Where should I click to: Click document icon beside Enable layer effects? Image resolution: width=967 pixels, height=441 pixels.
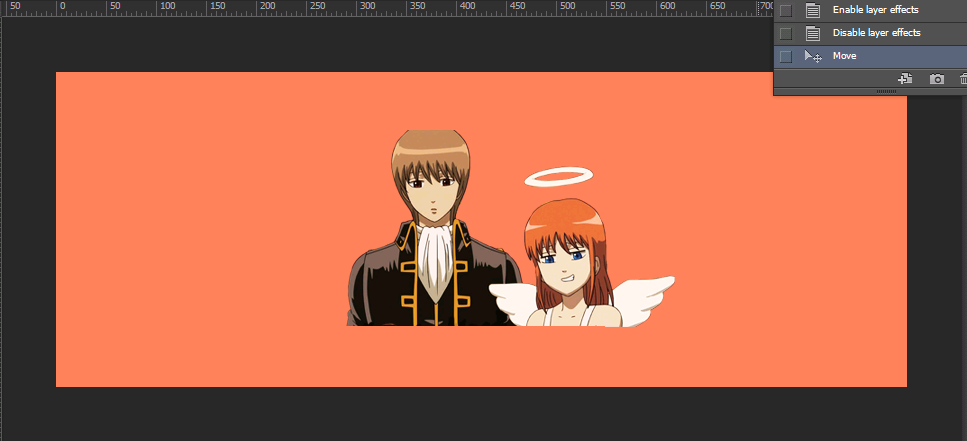(x=813, y=10)
